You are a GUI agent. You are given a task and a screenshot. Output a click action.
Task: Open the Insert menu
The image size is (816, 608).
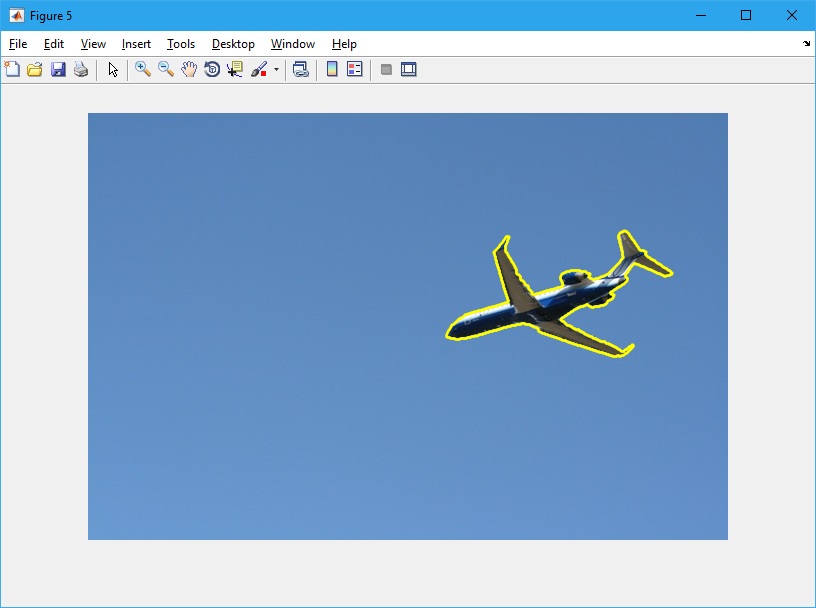tap(136, 44)
